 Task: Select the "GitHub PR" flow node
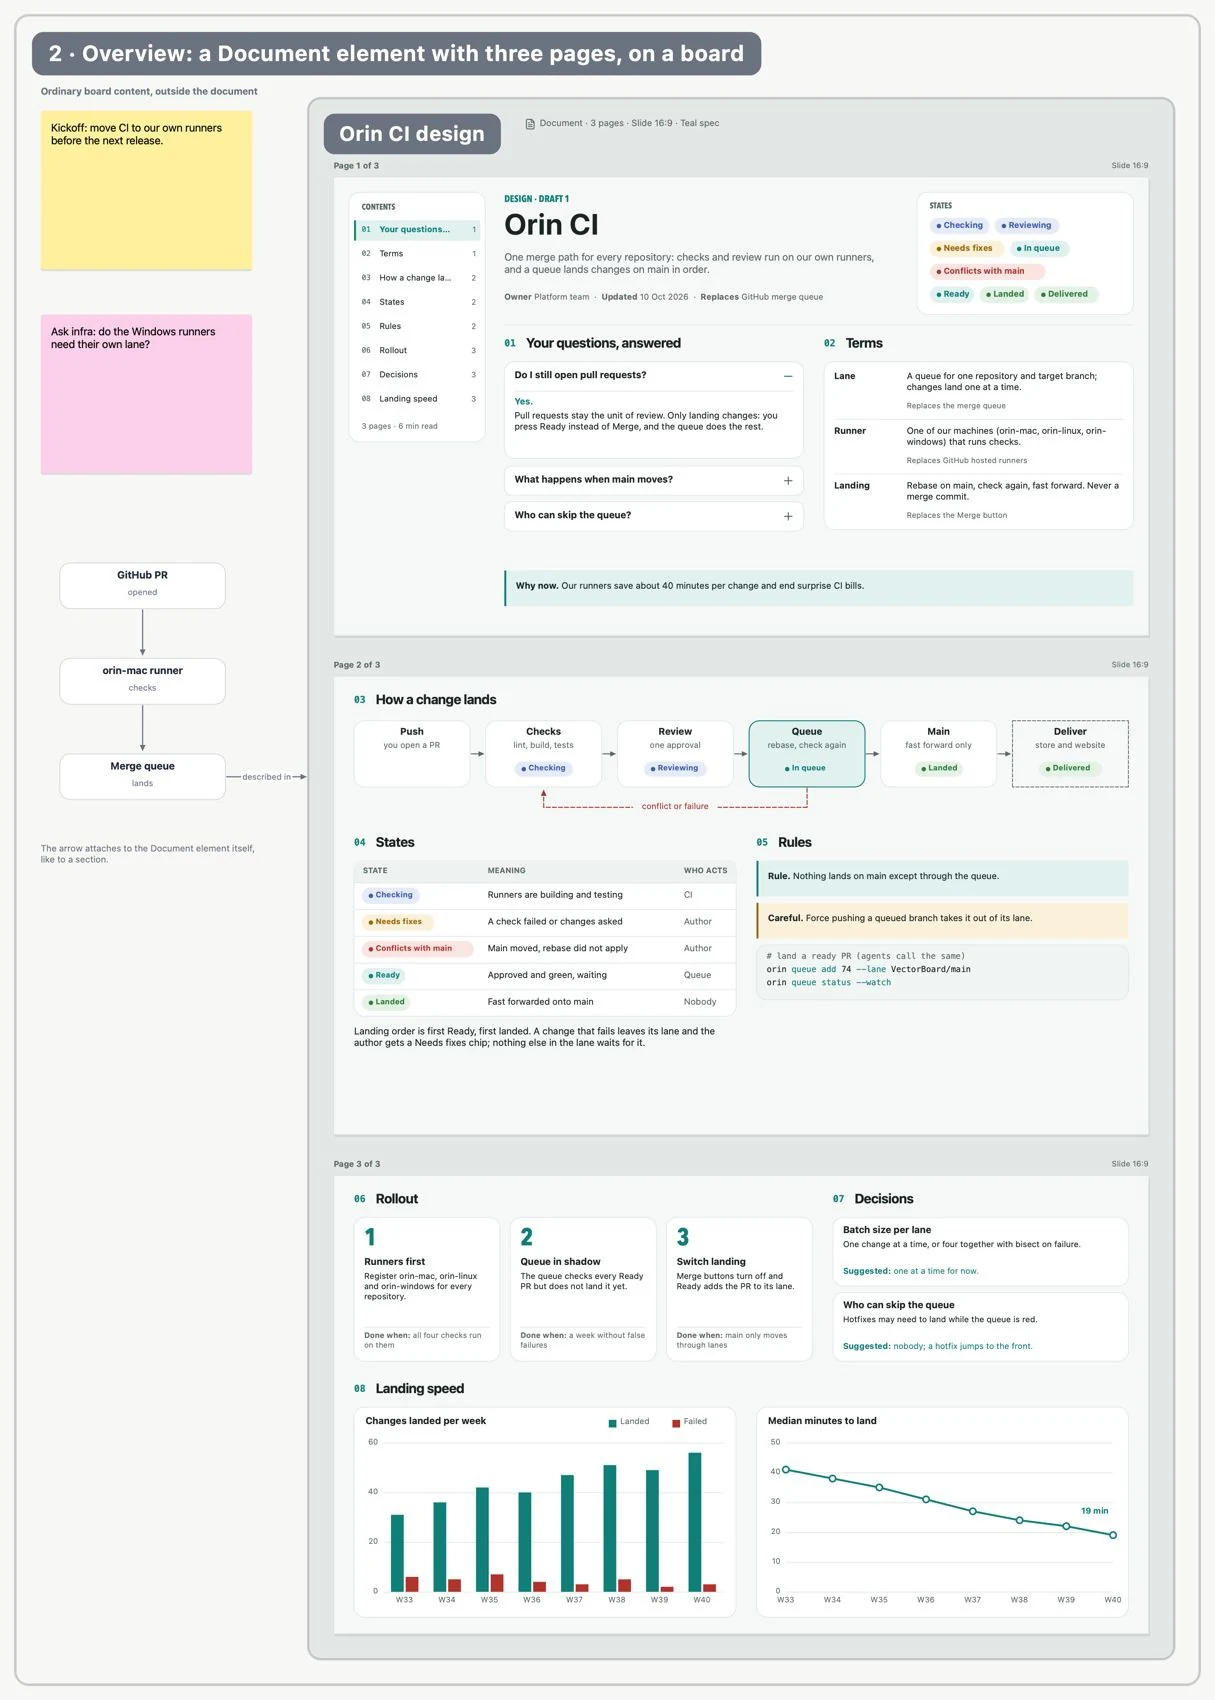pyautogui.click(x=142, y=585)
